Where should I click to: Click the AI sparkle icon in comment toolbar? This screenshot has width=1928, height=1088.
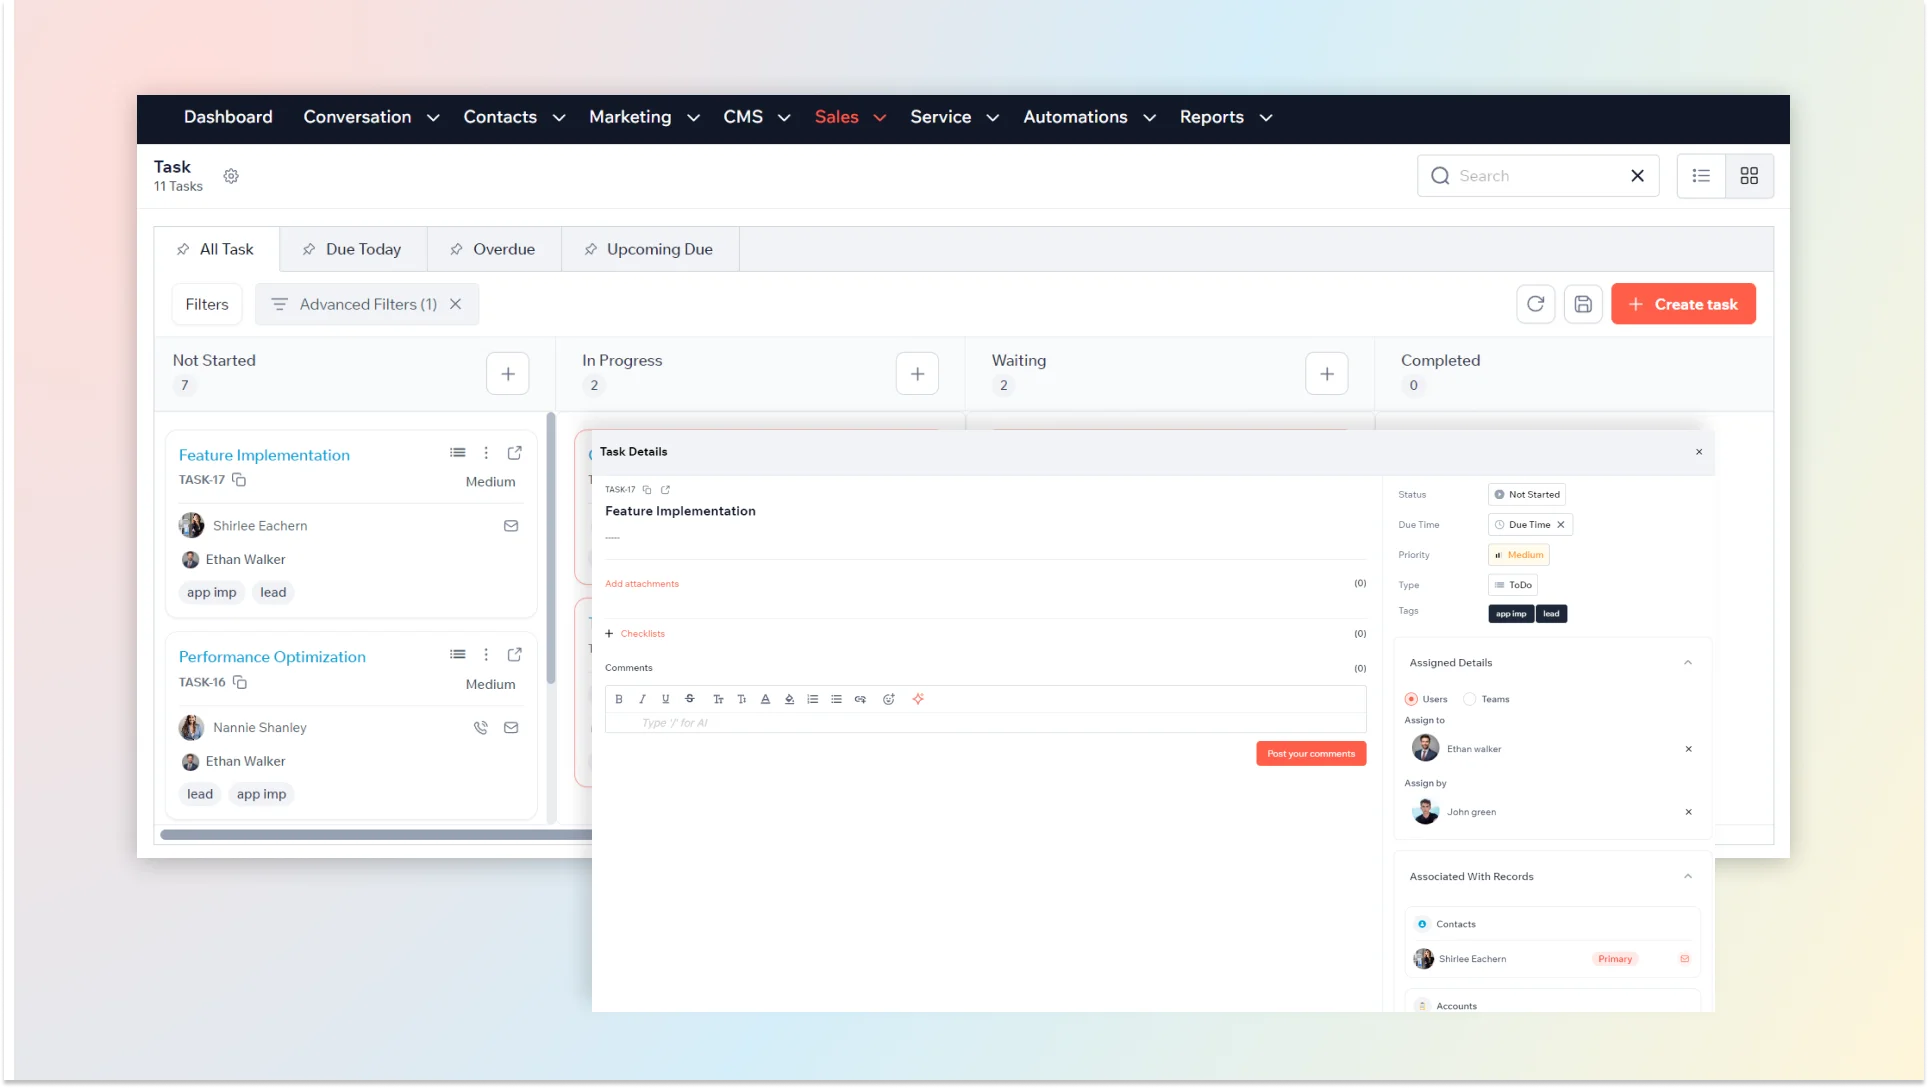(918, 699)
